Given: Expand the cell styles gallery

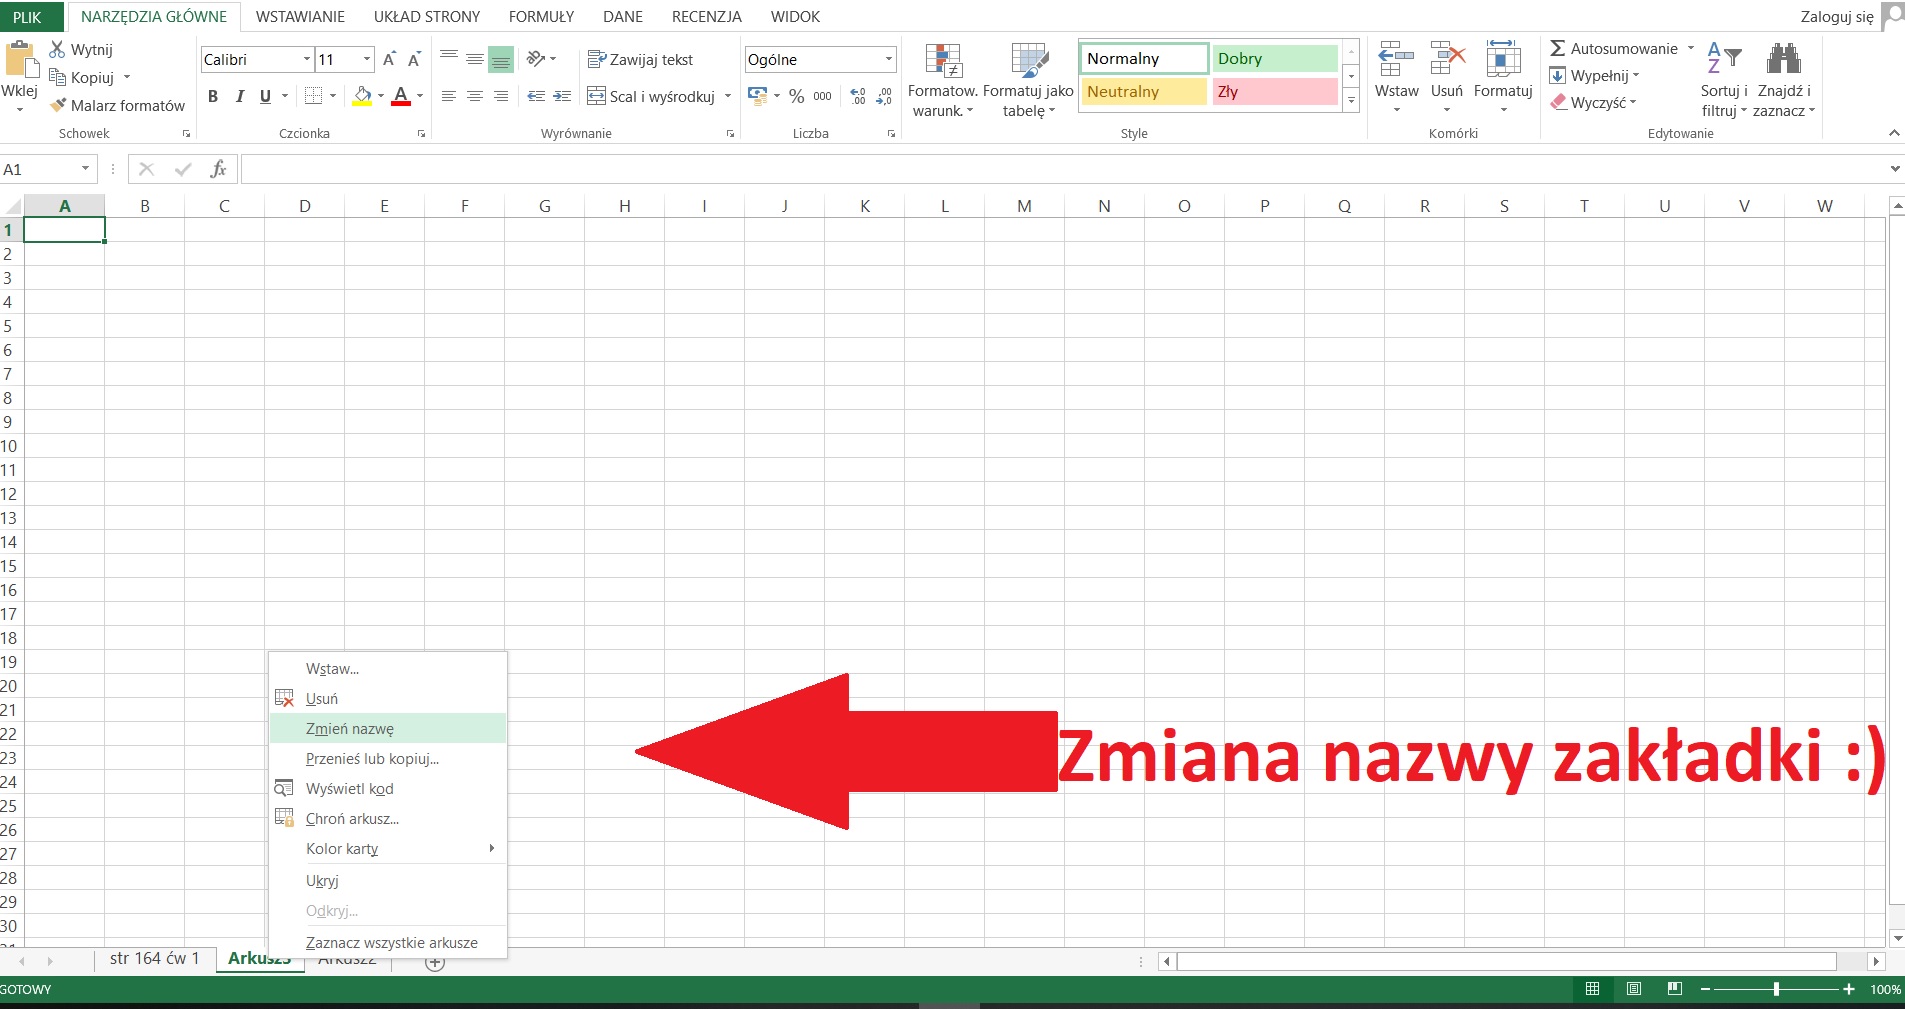Looking at the screenshot, I should click(1351, 100).
